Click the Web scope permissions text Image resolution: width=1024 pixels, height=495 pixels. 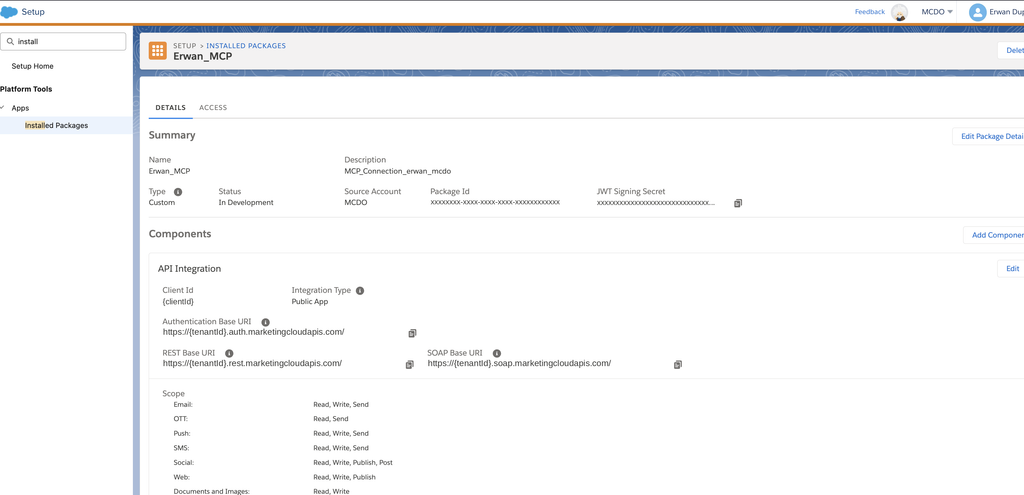(344, 477)
